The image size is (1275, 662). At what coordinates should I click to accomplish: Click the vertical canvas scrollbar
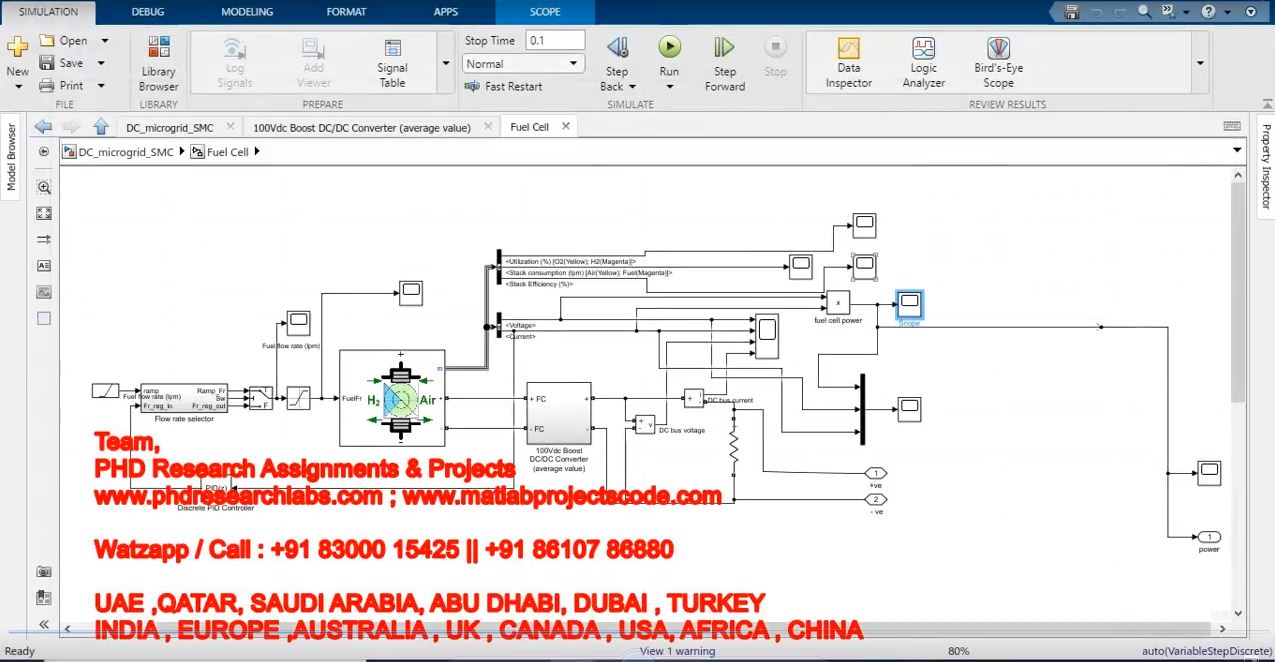[1238, 300]
